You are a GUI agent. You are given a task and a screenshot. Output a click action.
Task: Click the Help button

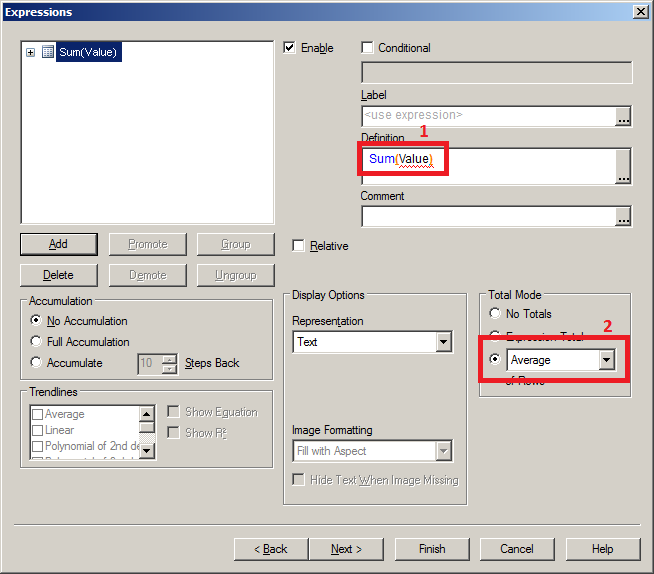click(x=603, y=549)
